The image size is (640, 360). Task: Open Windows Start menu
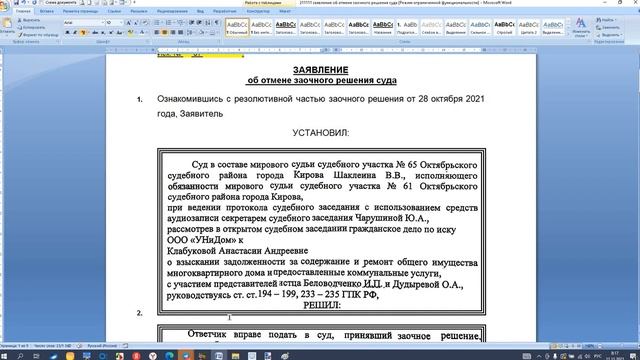(x=3, y=356)
